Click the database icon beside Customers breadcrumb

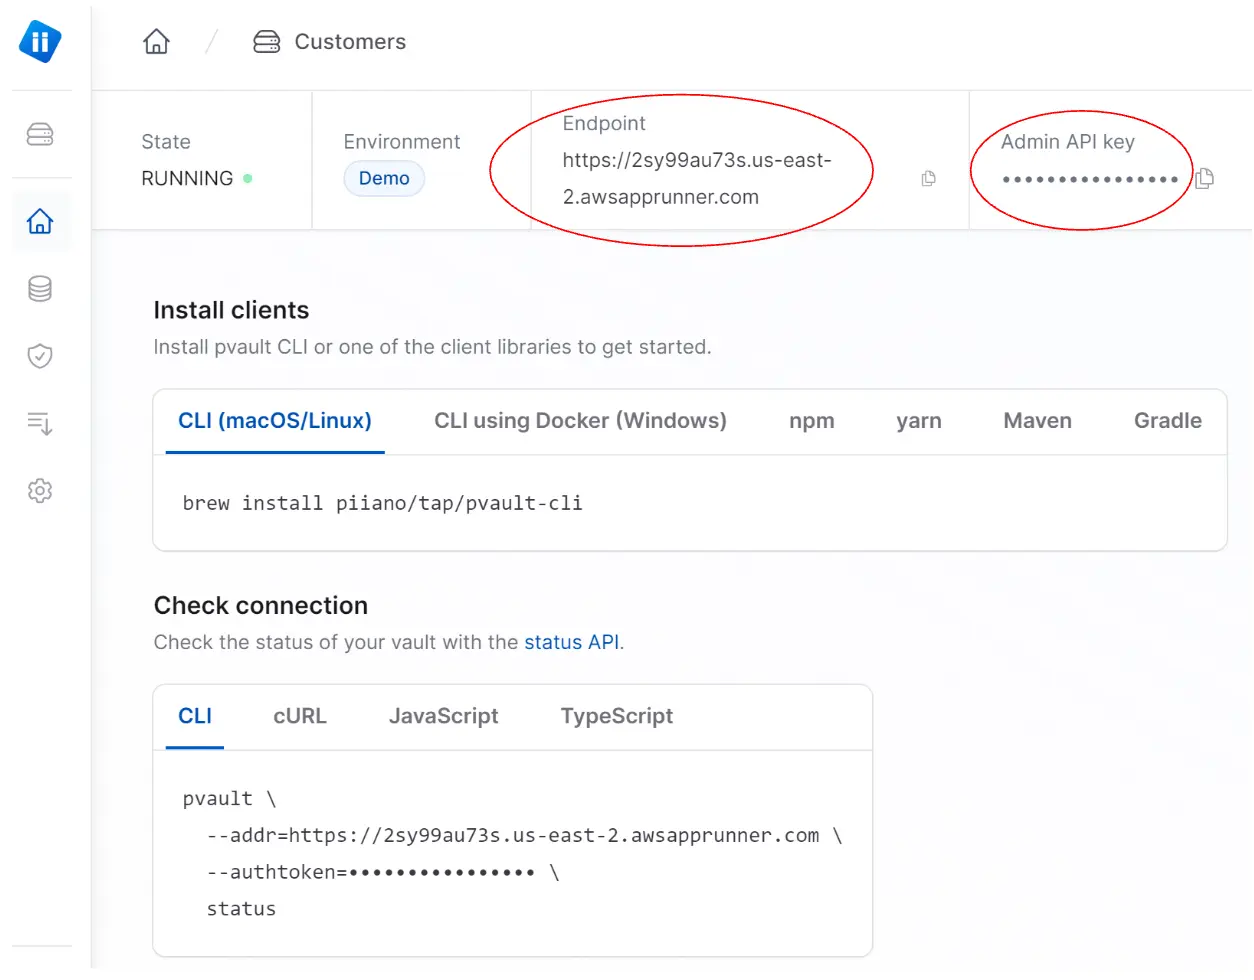[x=265, y=41]
